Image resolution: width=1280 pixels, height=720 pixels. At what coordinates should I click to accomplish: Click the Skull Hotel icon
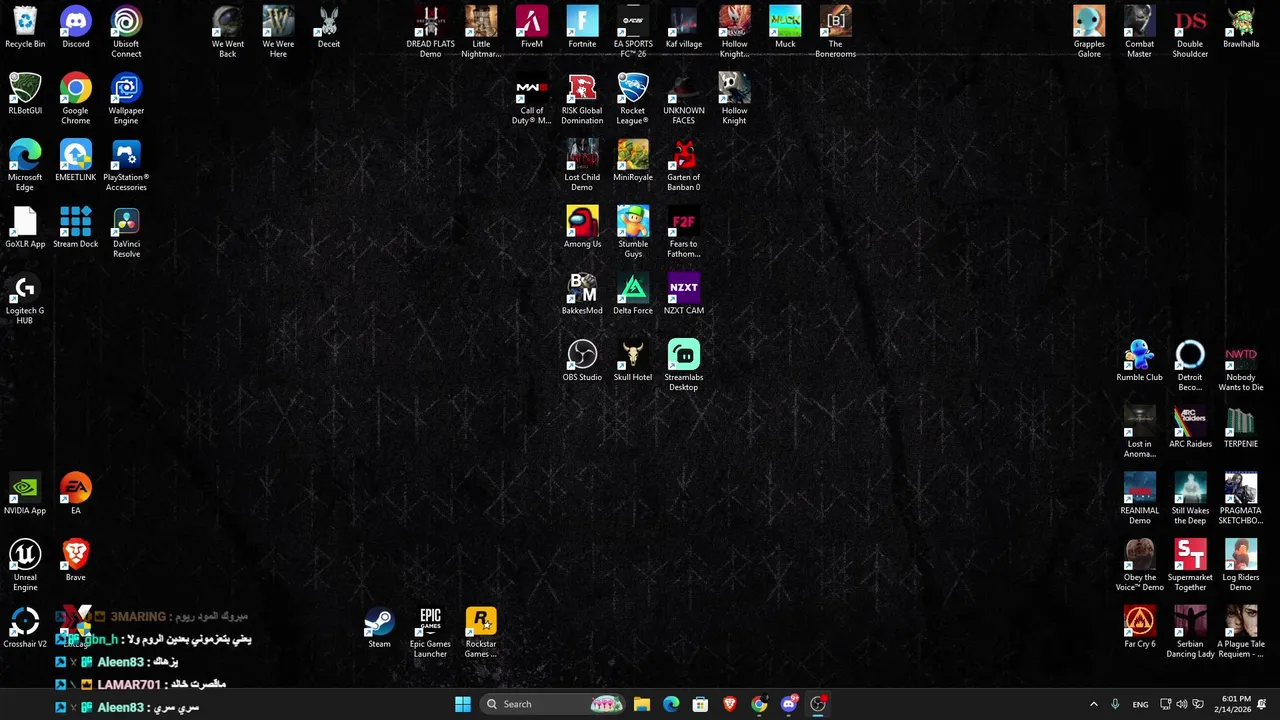[633, 360]
